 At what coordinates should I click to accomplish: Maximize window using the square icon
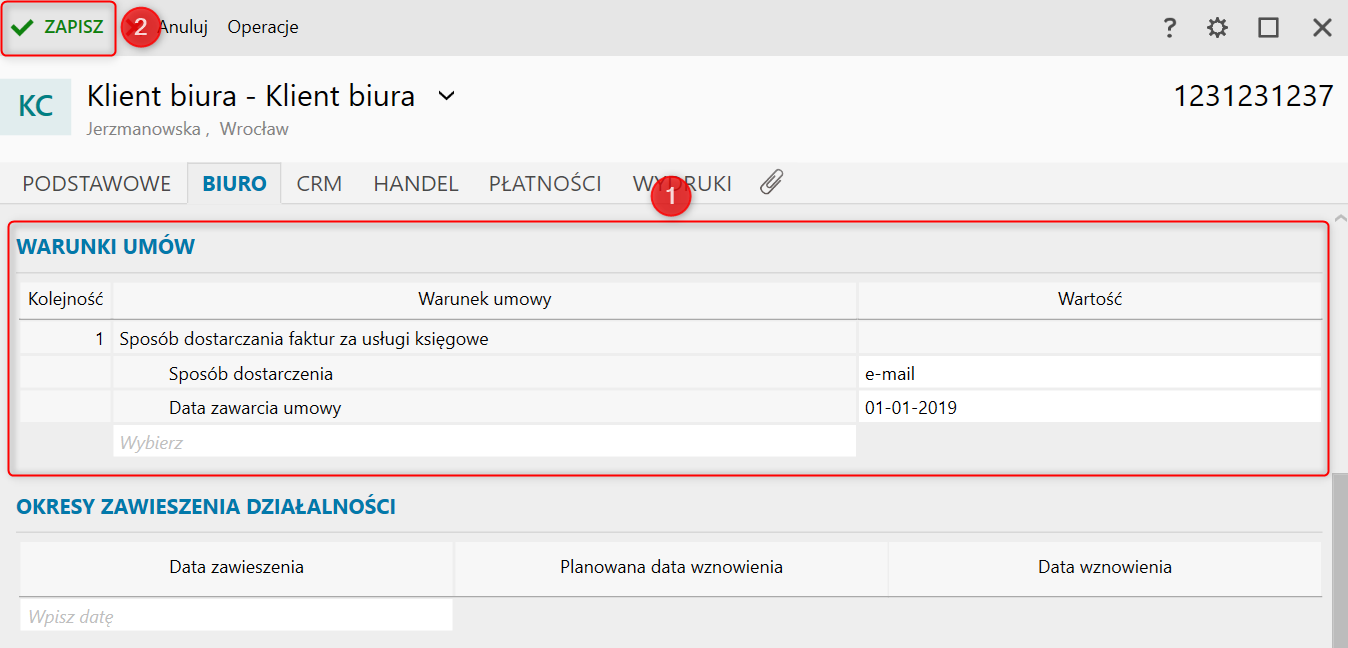click(1268, 28)
